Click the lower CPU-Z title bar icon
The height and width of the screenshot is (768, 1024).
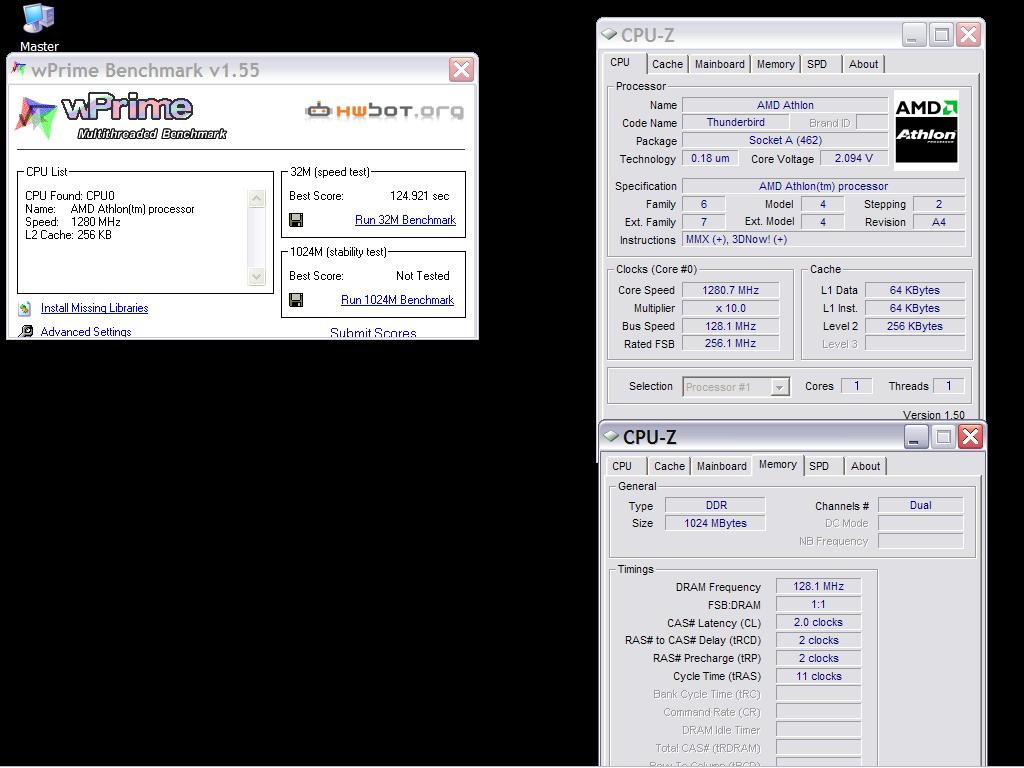click(611, 436)
